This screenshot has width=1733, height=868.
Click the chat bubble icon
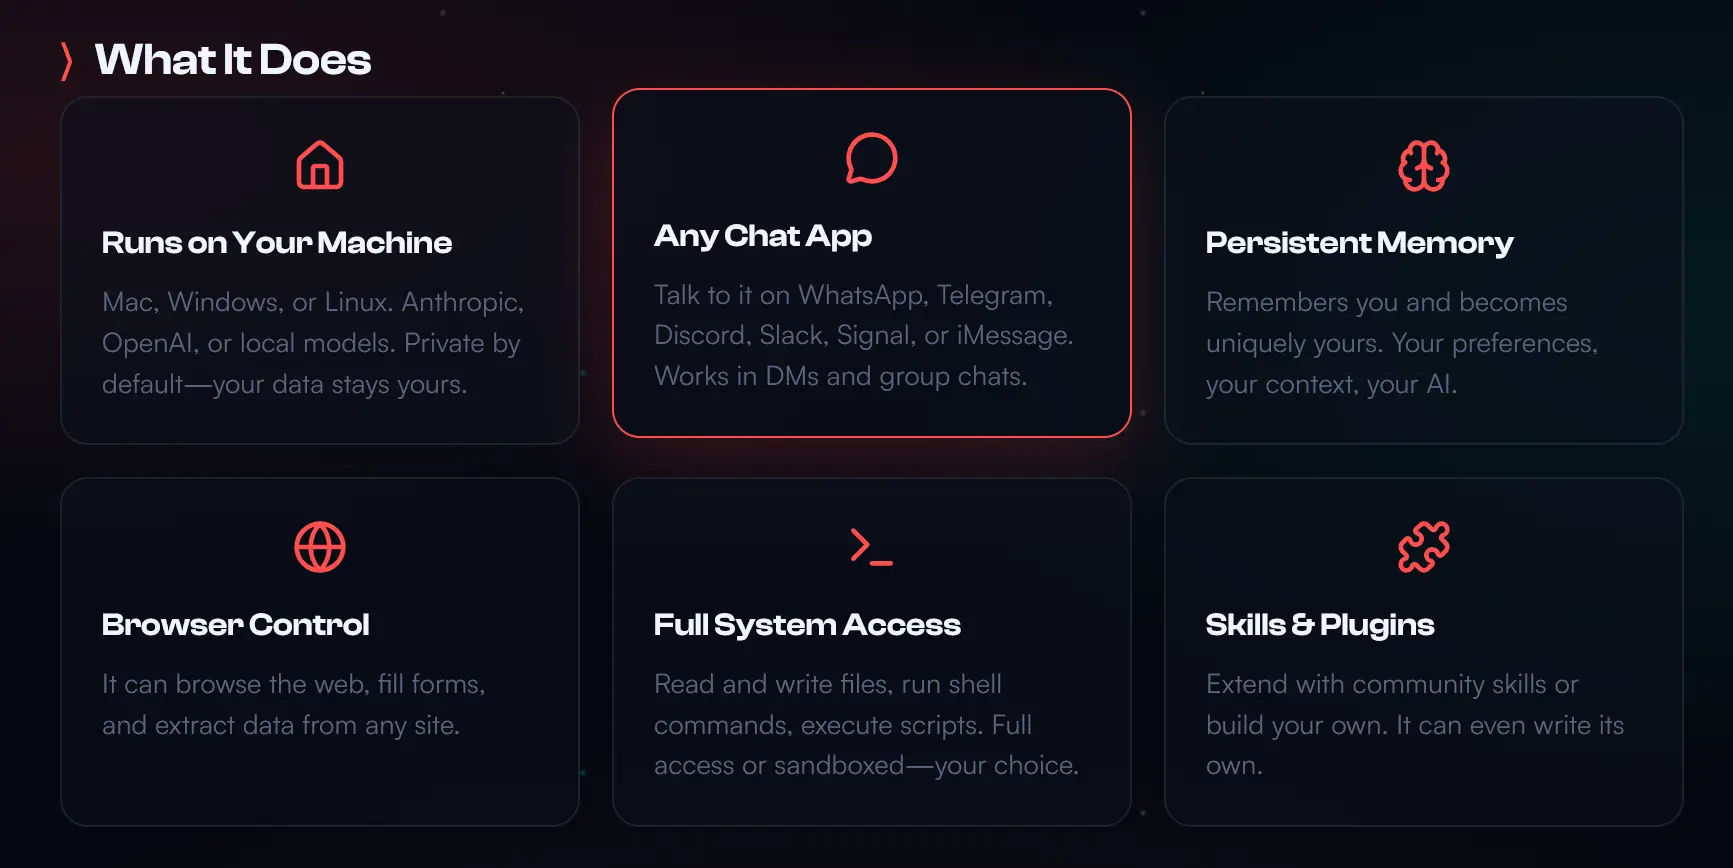(871, 158)
